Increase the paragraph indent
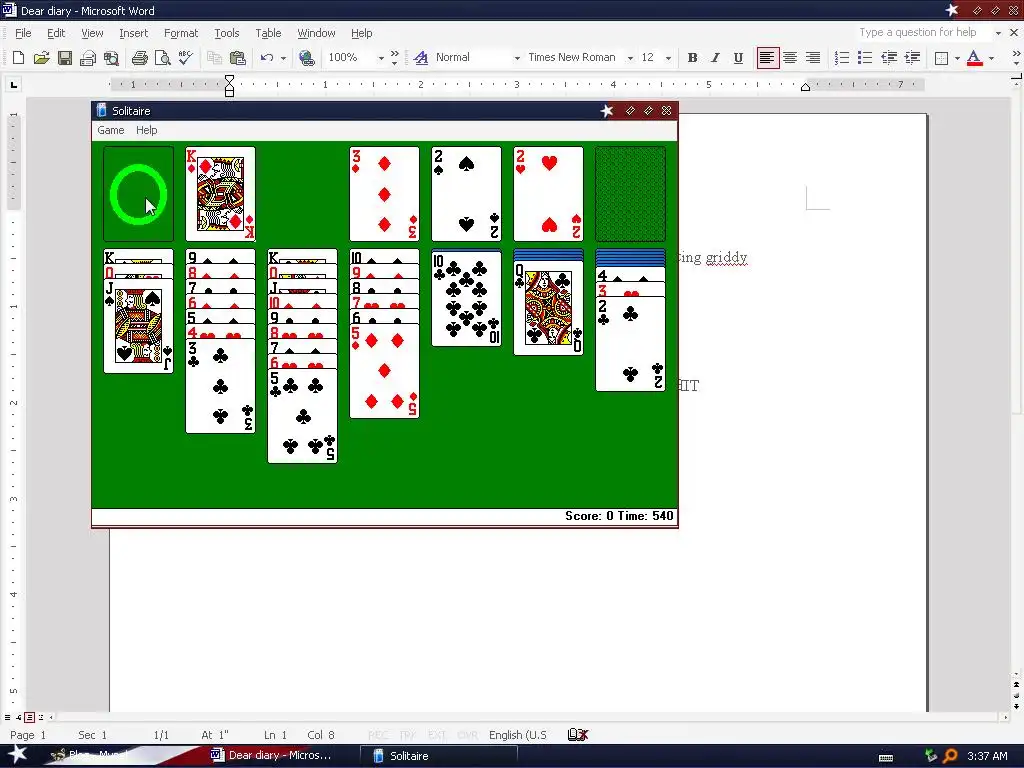The image size is (1024, 768). (x=912, y=58)
